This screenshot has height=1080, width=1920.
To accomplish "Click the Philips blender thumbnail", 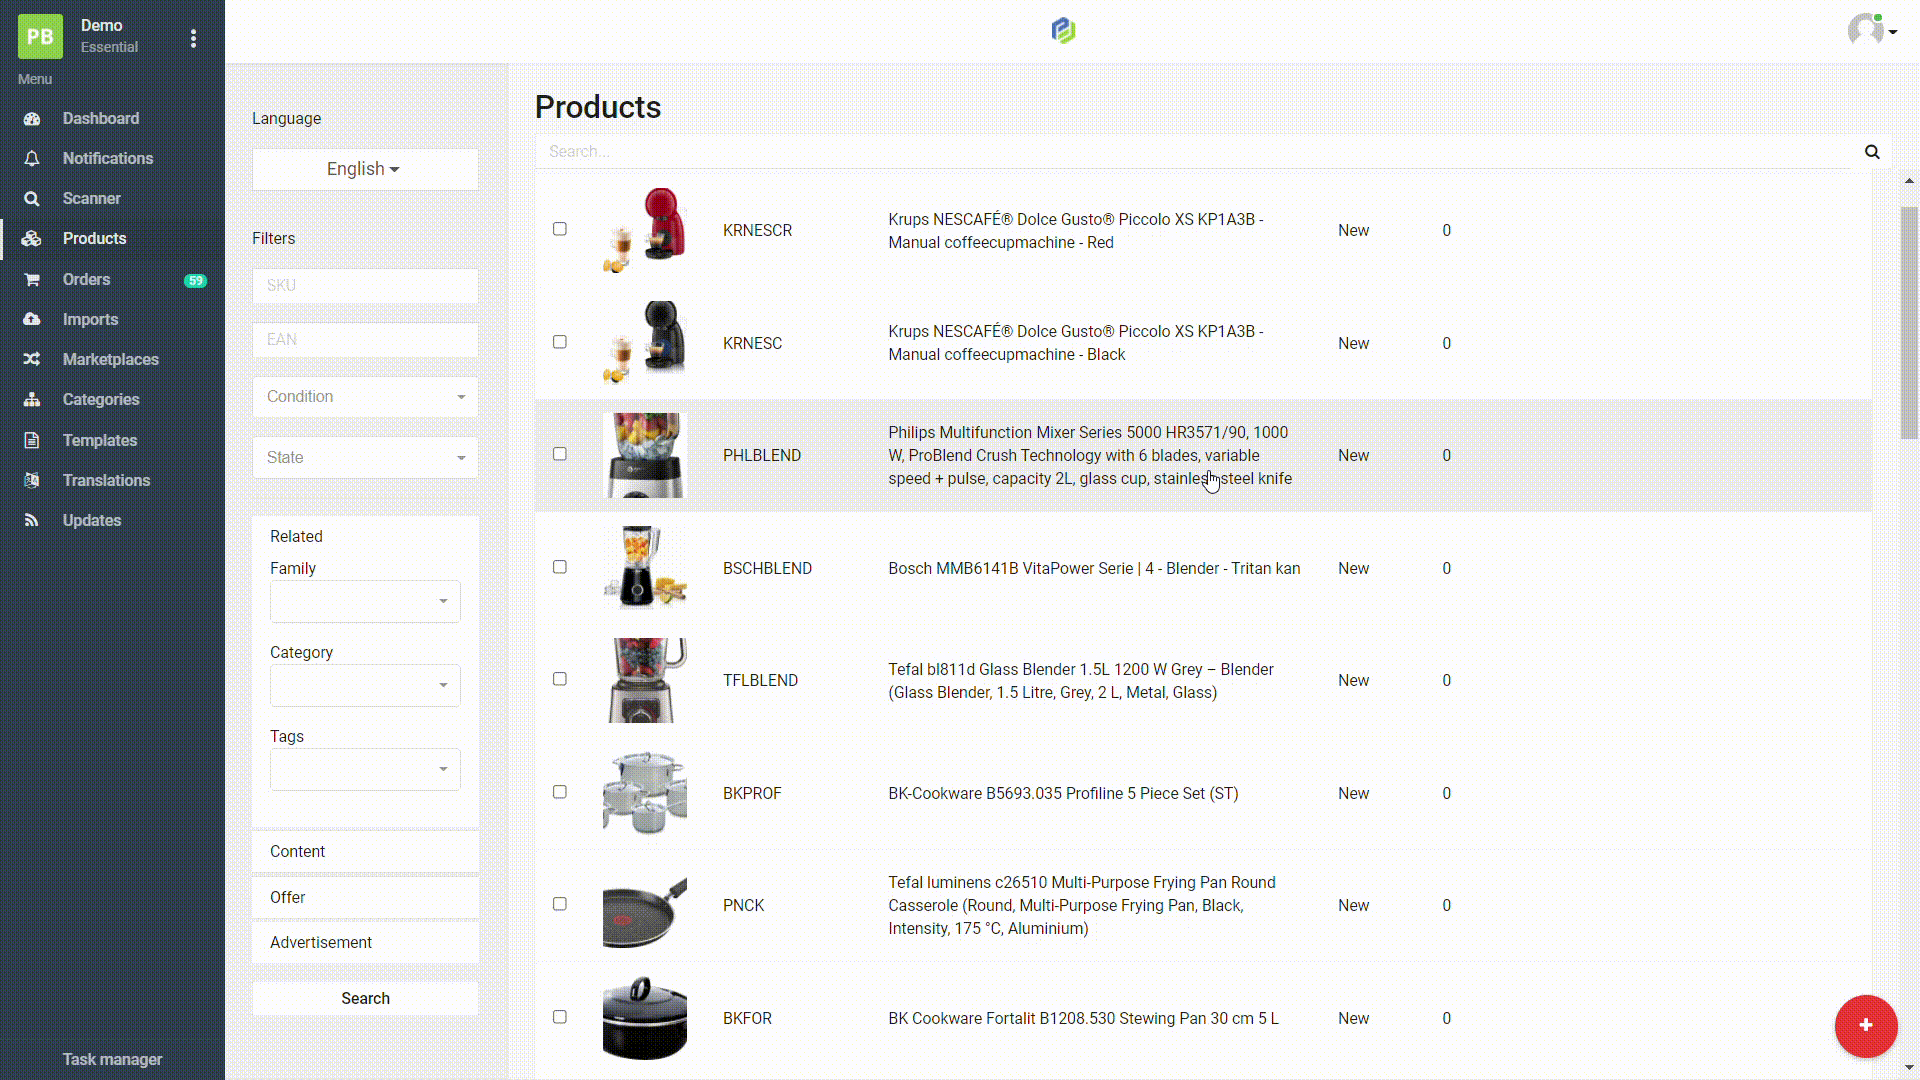I will (x=645, y=456).
